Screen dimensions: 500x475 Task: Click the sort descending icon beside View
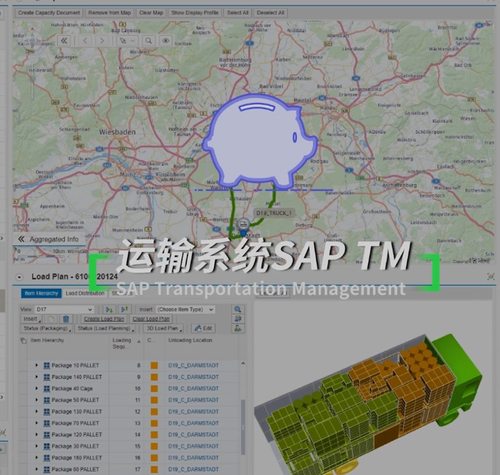click(124, 309)
